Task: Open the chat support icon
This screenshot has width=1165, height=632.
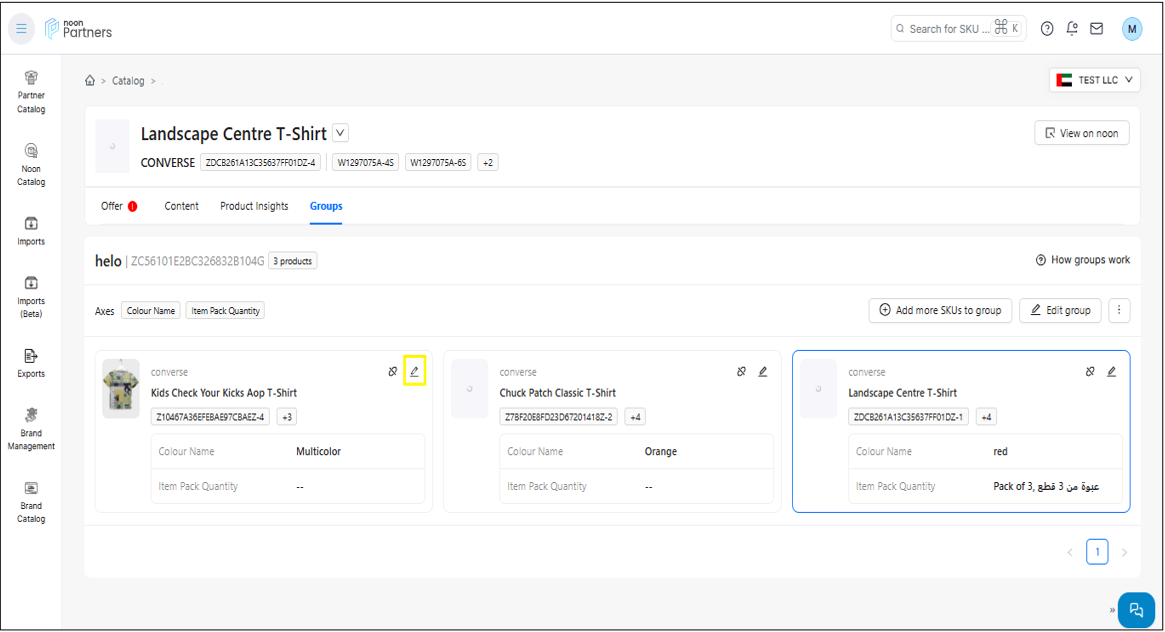Action: pos(1136,609)
